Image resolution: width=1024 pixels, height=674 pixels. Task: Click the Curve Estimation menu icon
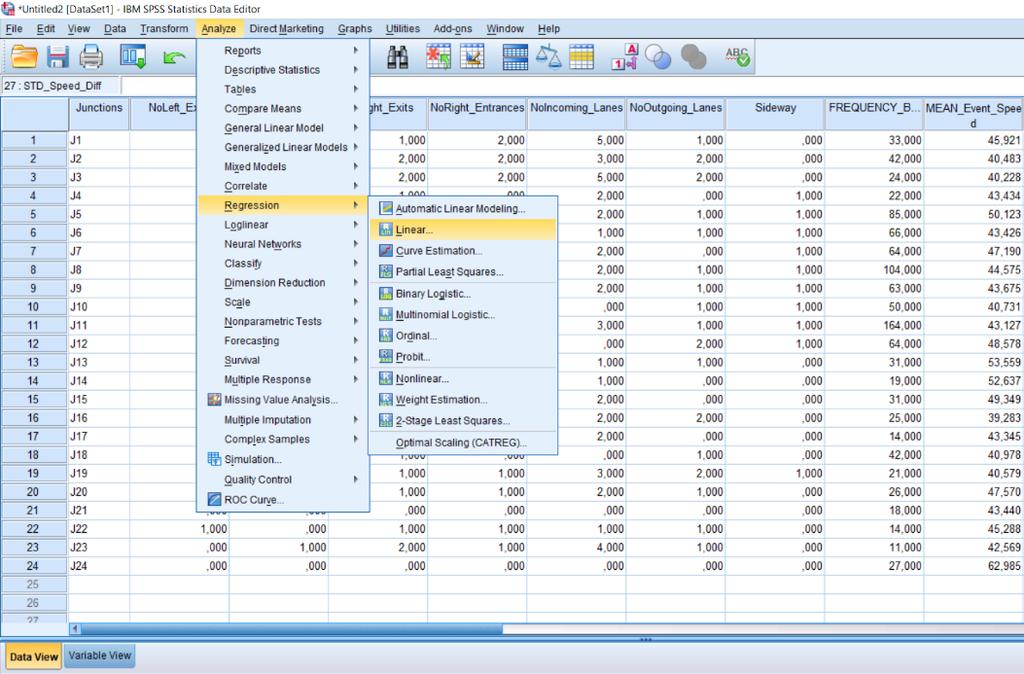click(x=386, y=251)
